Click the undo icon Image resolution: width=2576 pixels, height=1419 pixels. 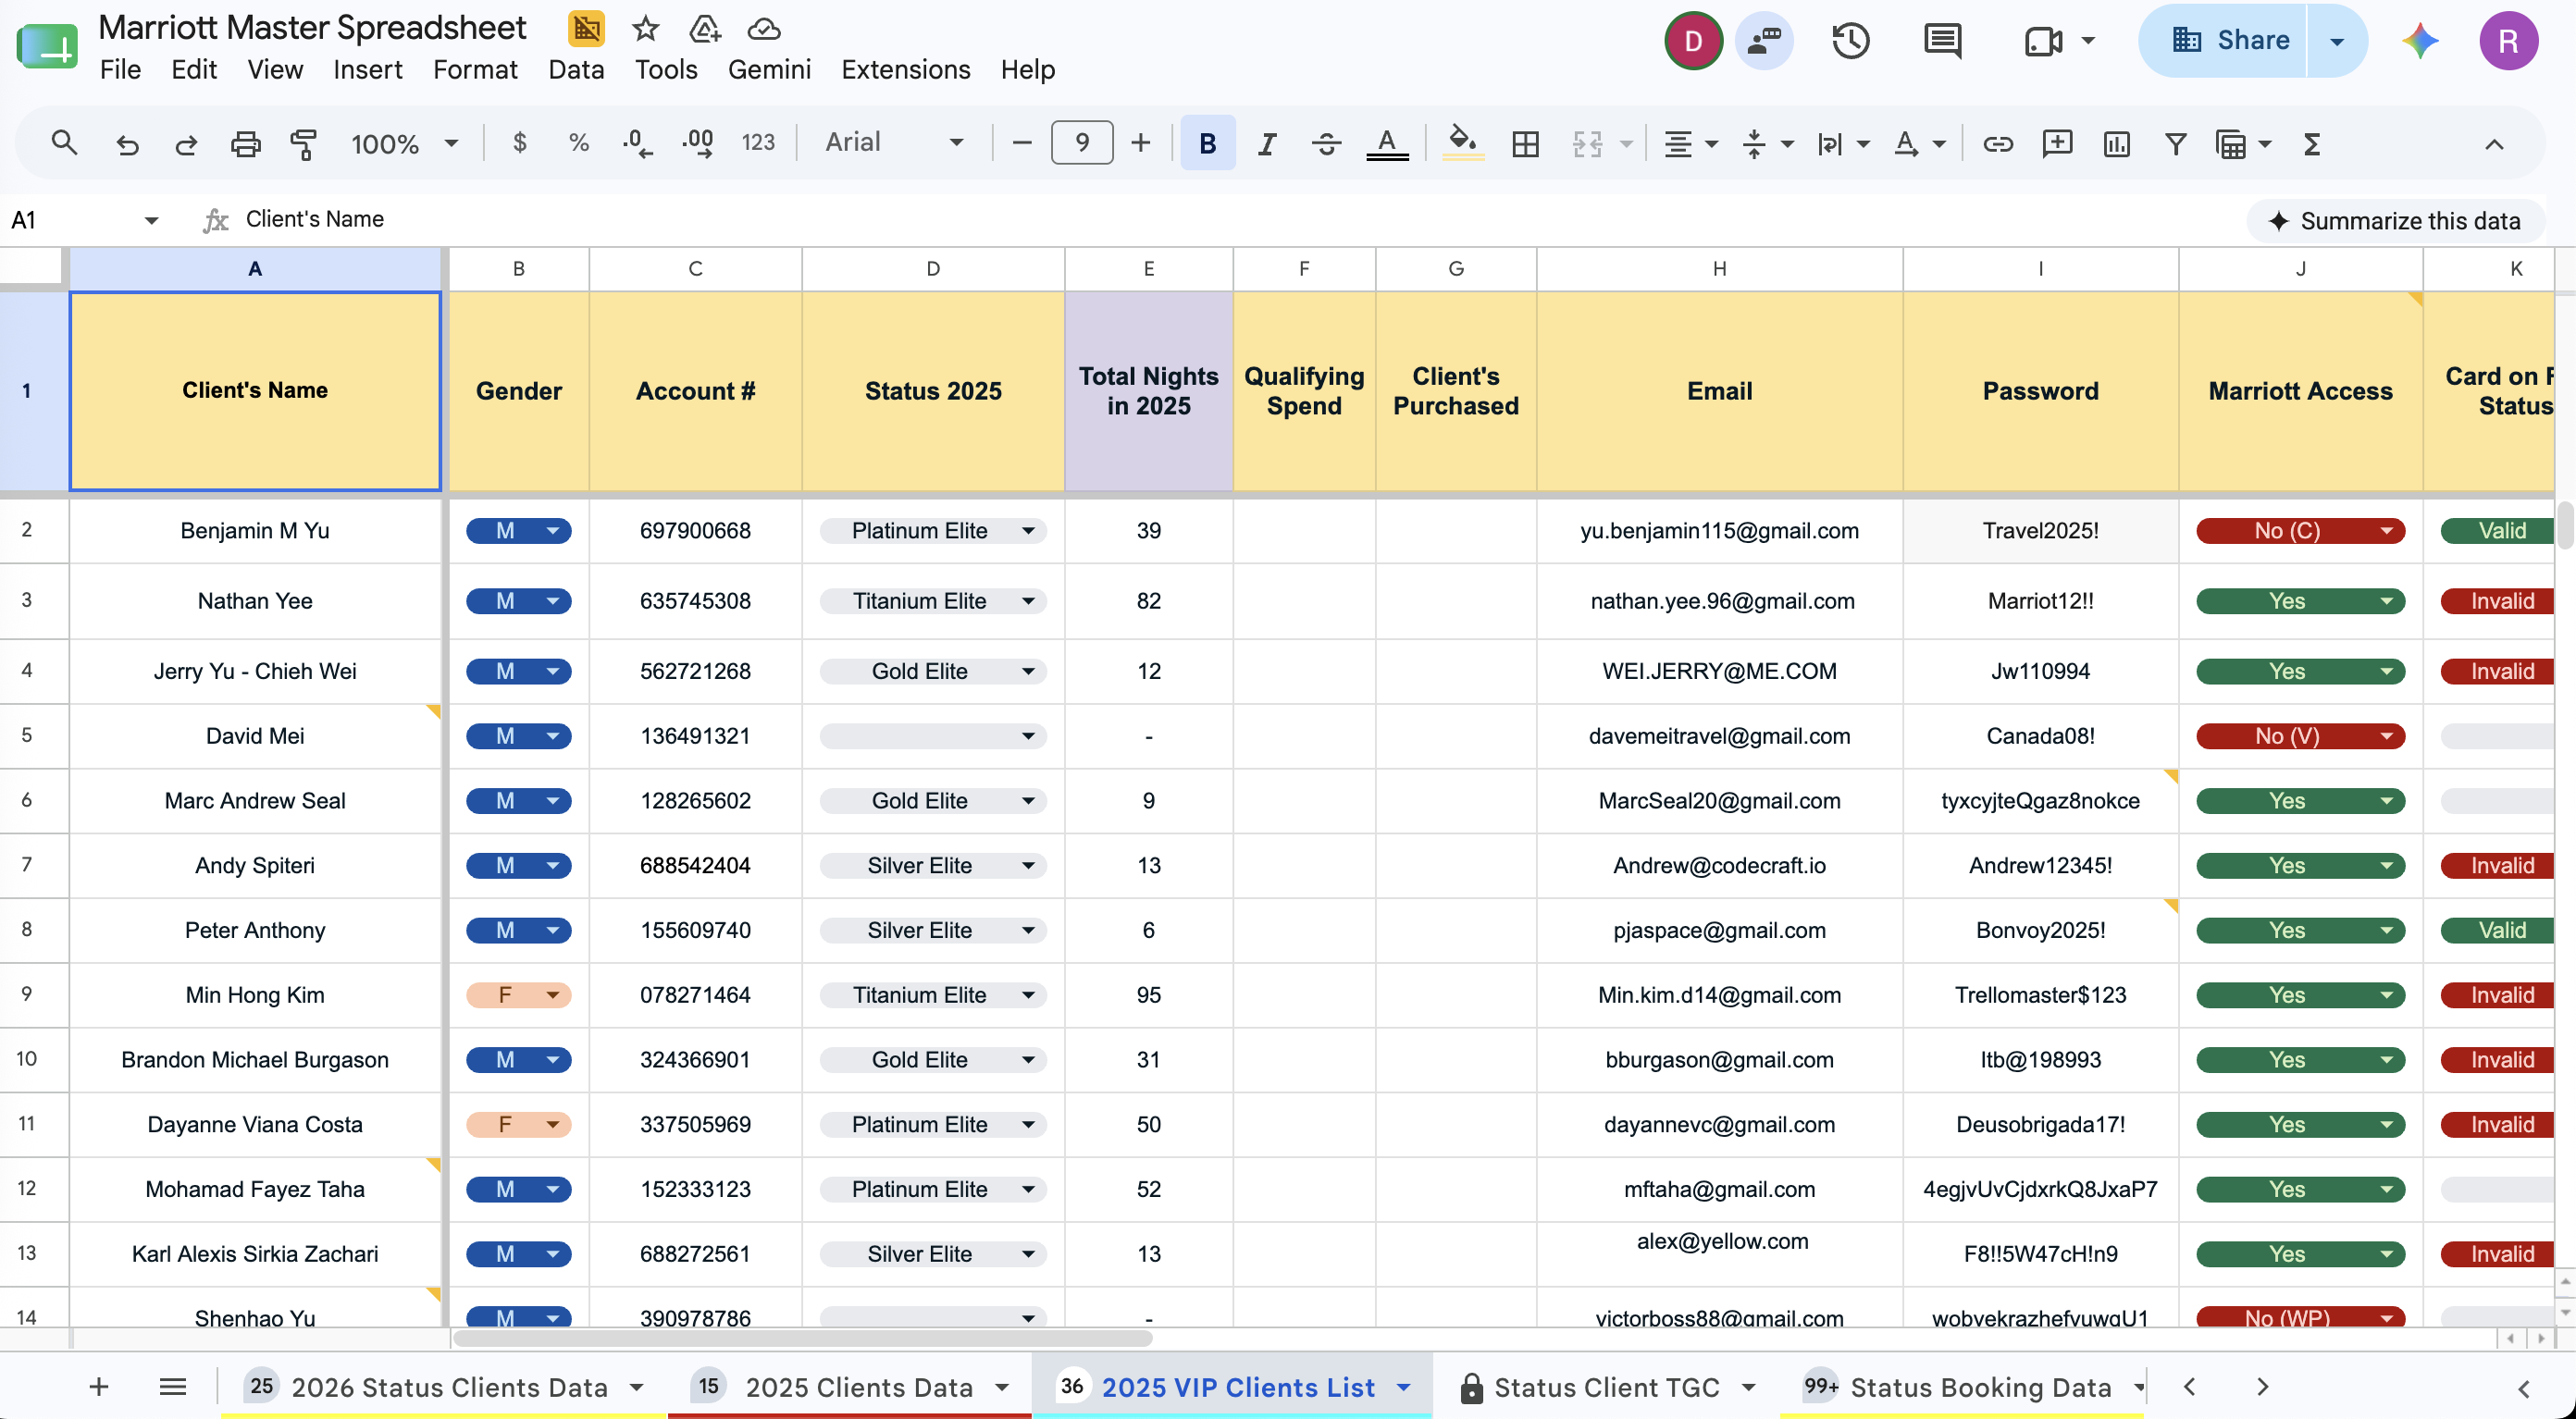click(x=127, y=144)
